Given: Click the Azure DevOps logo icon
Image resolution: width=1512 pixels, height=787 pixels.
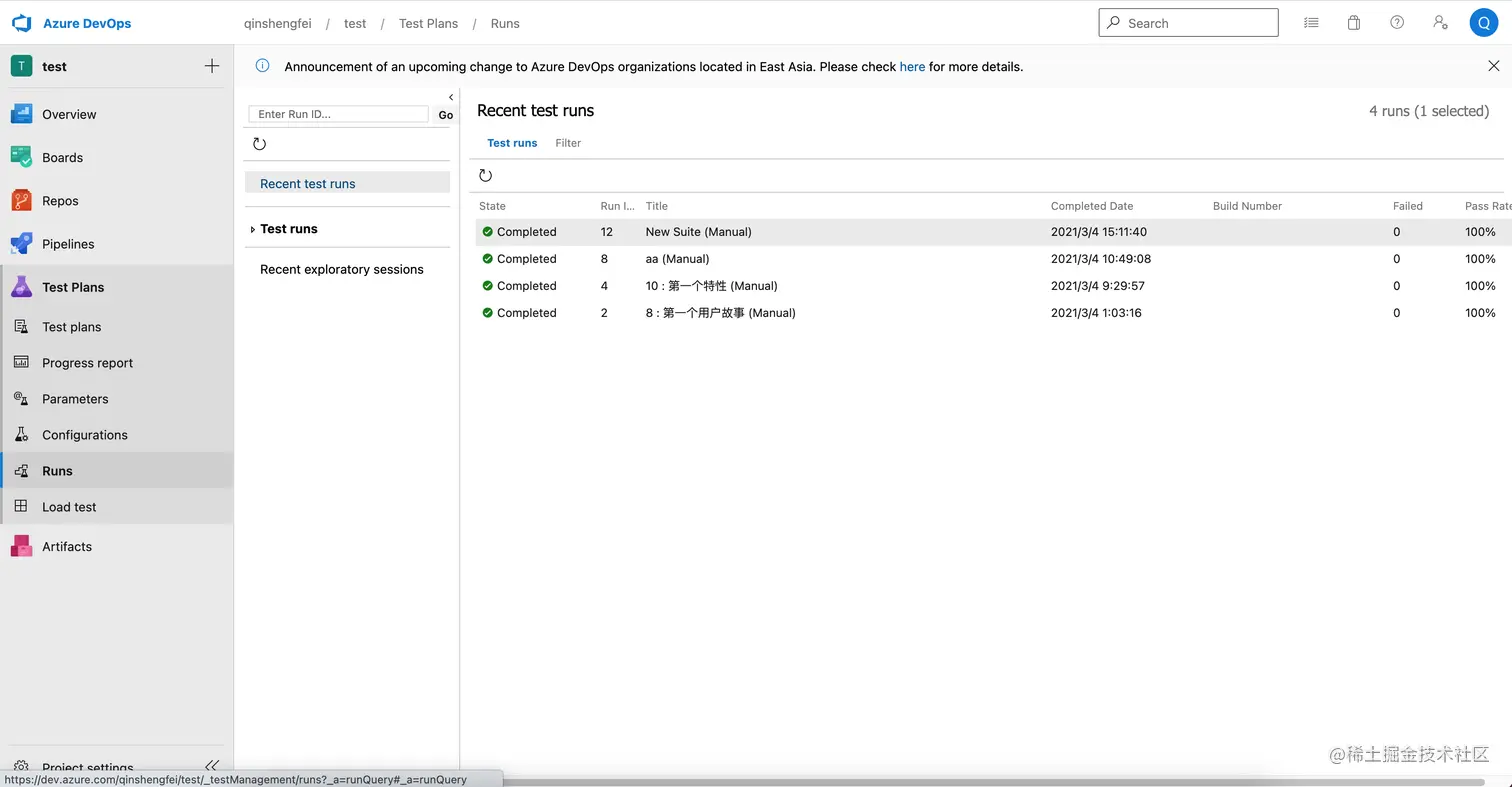Looking at the screenshot, I should 22,23.
